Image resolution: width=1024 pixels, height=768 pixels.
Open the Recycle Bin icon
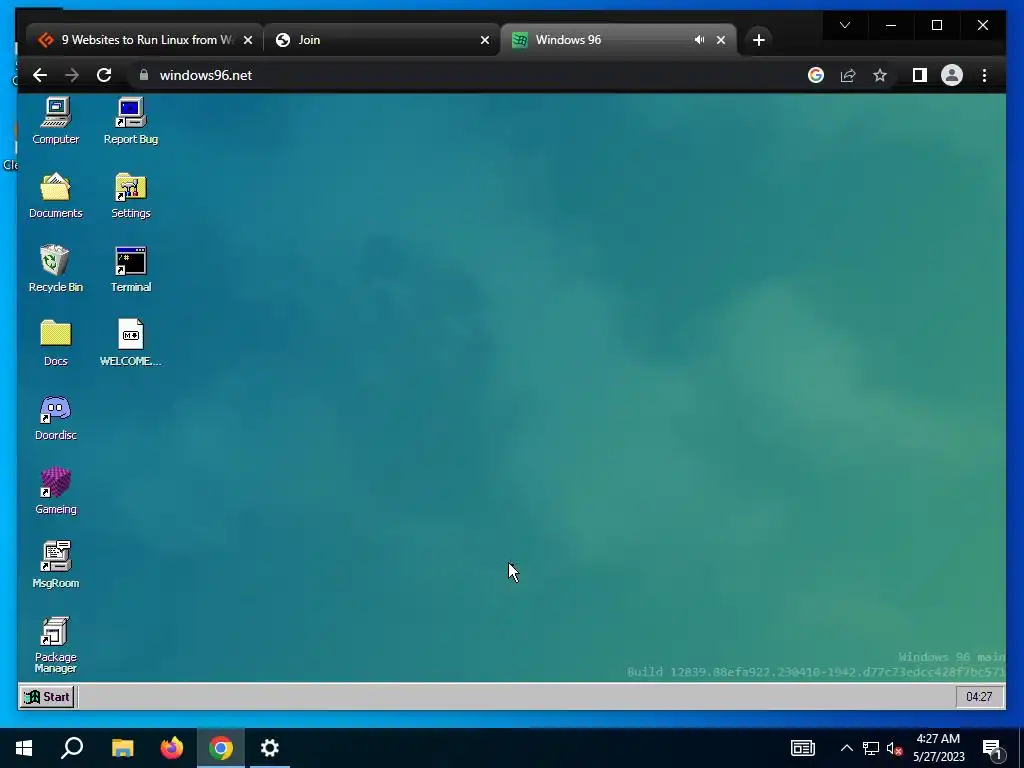coord(56,268)
